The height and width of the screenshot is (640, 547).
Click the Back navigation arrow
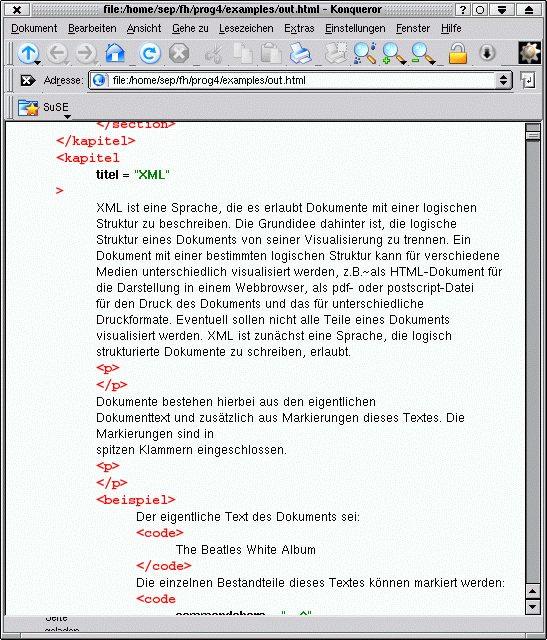coord(57,53)
